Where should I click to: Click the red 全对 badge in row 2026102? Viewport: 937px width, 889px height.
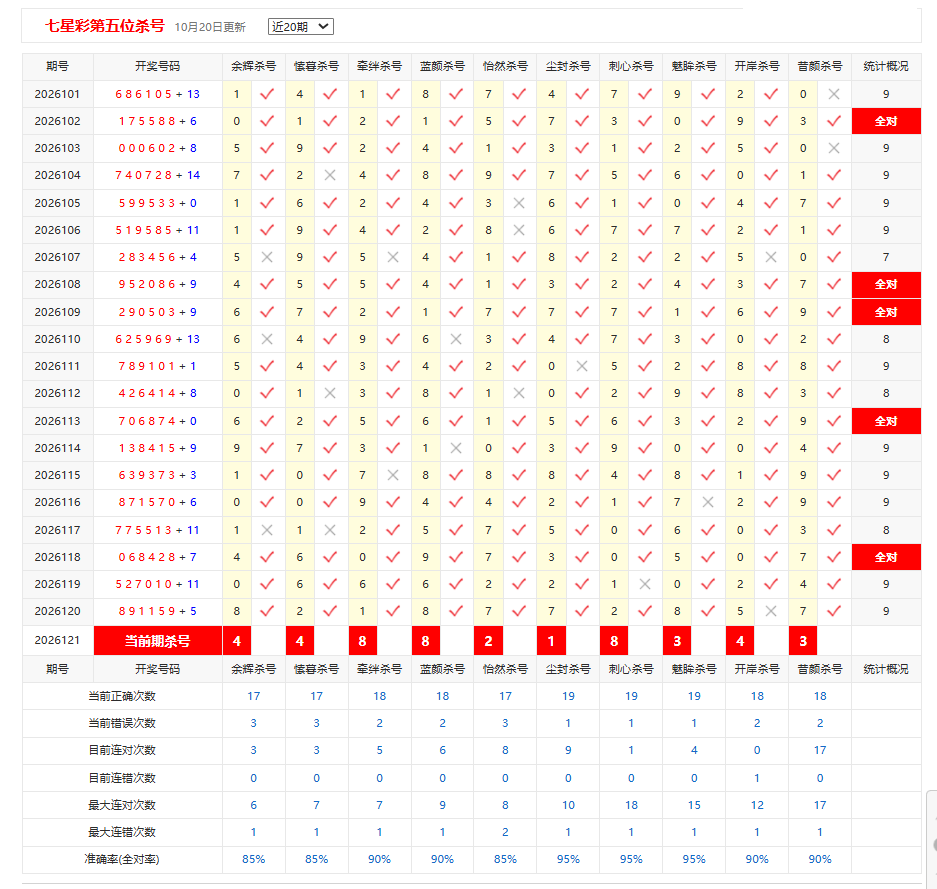tap(886, 121)
